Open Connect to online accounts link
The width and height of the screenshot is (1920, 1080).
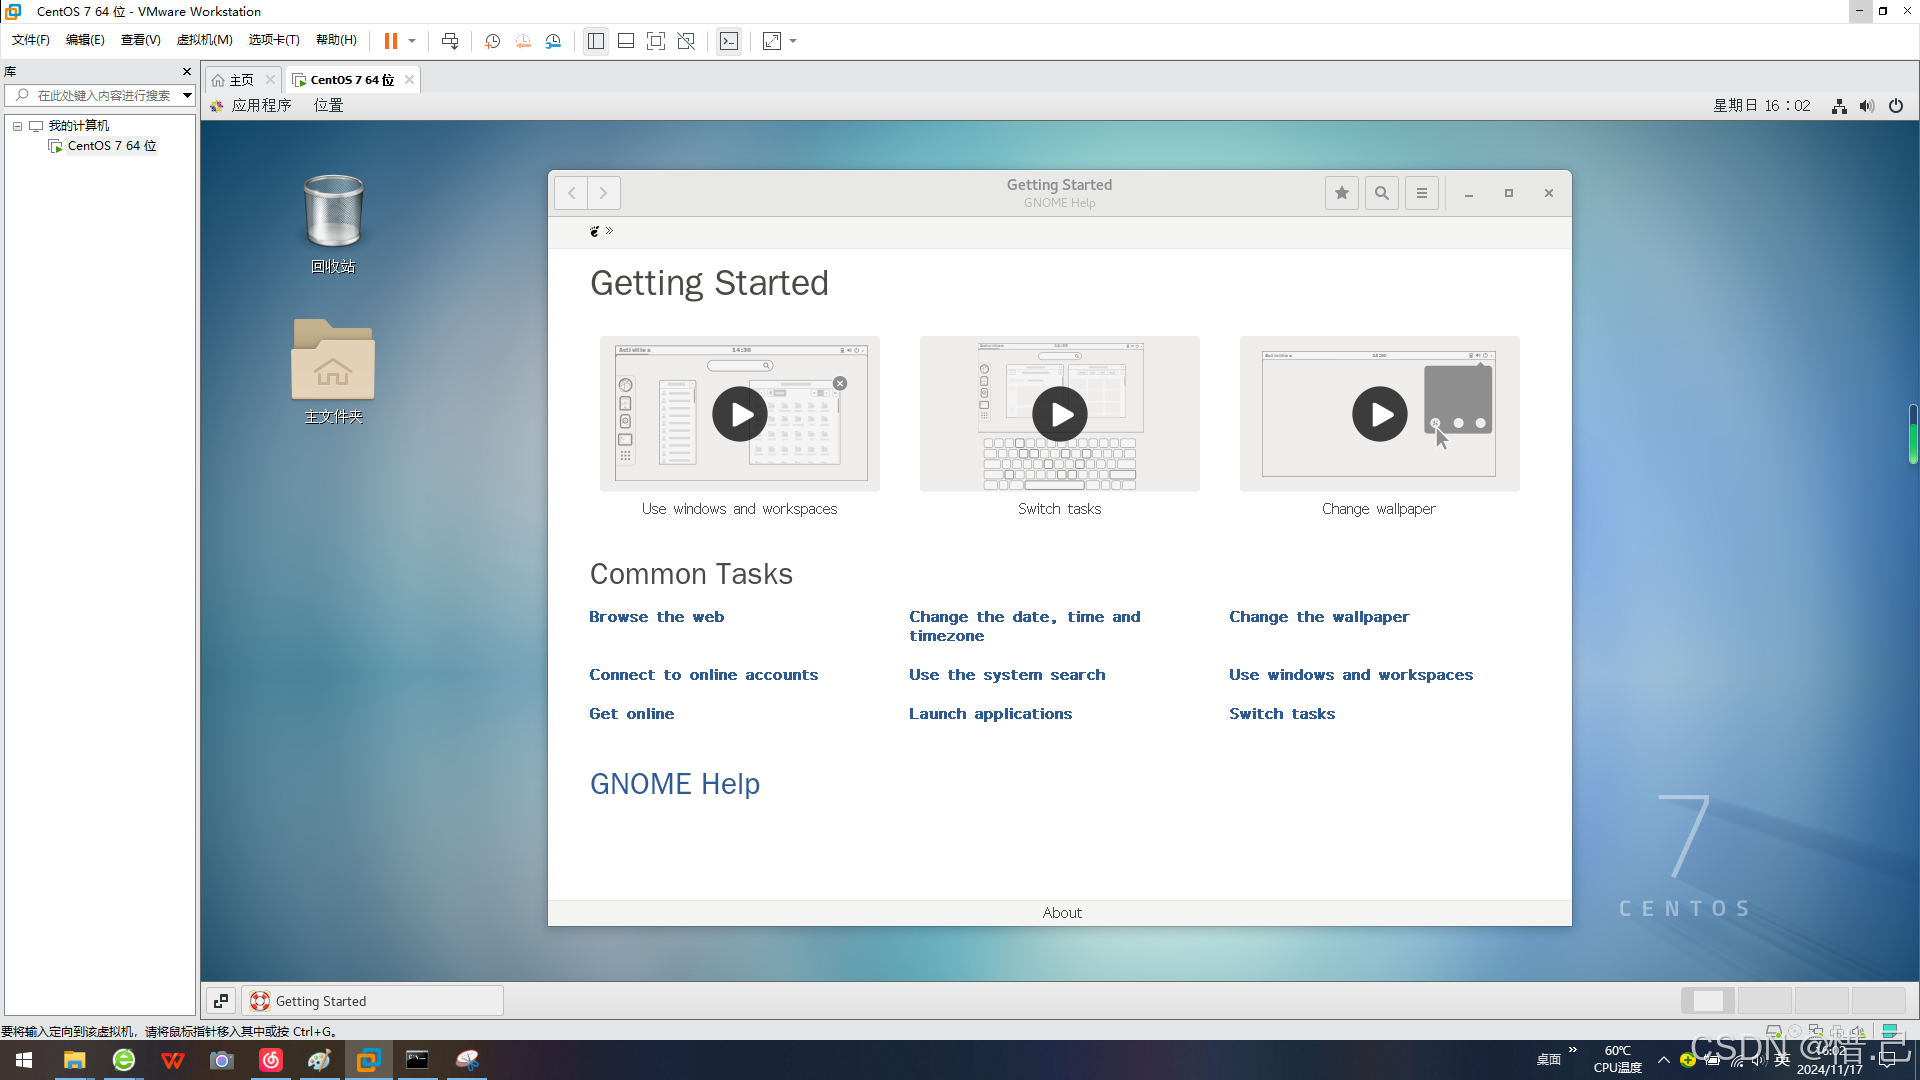(x=704, y=675)
